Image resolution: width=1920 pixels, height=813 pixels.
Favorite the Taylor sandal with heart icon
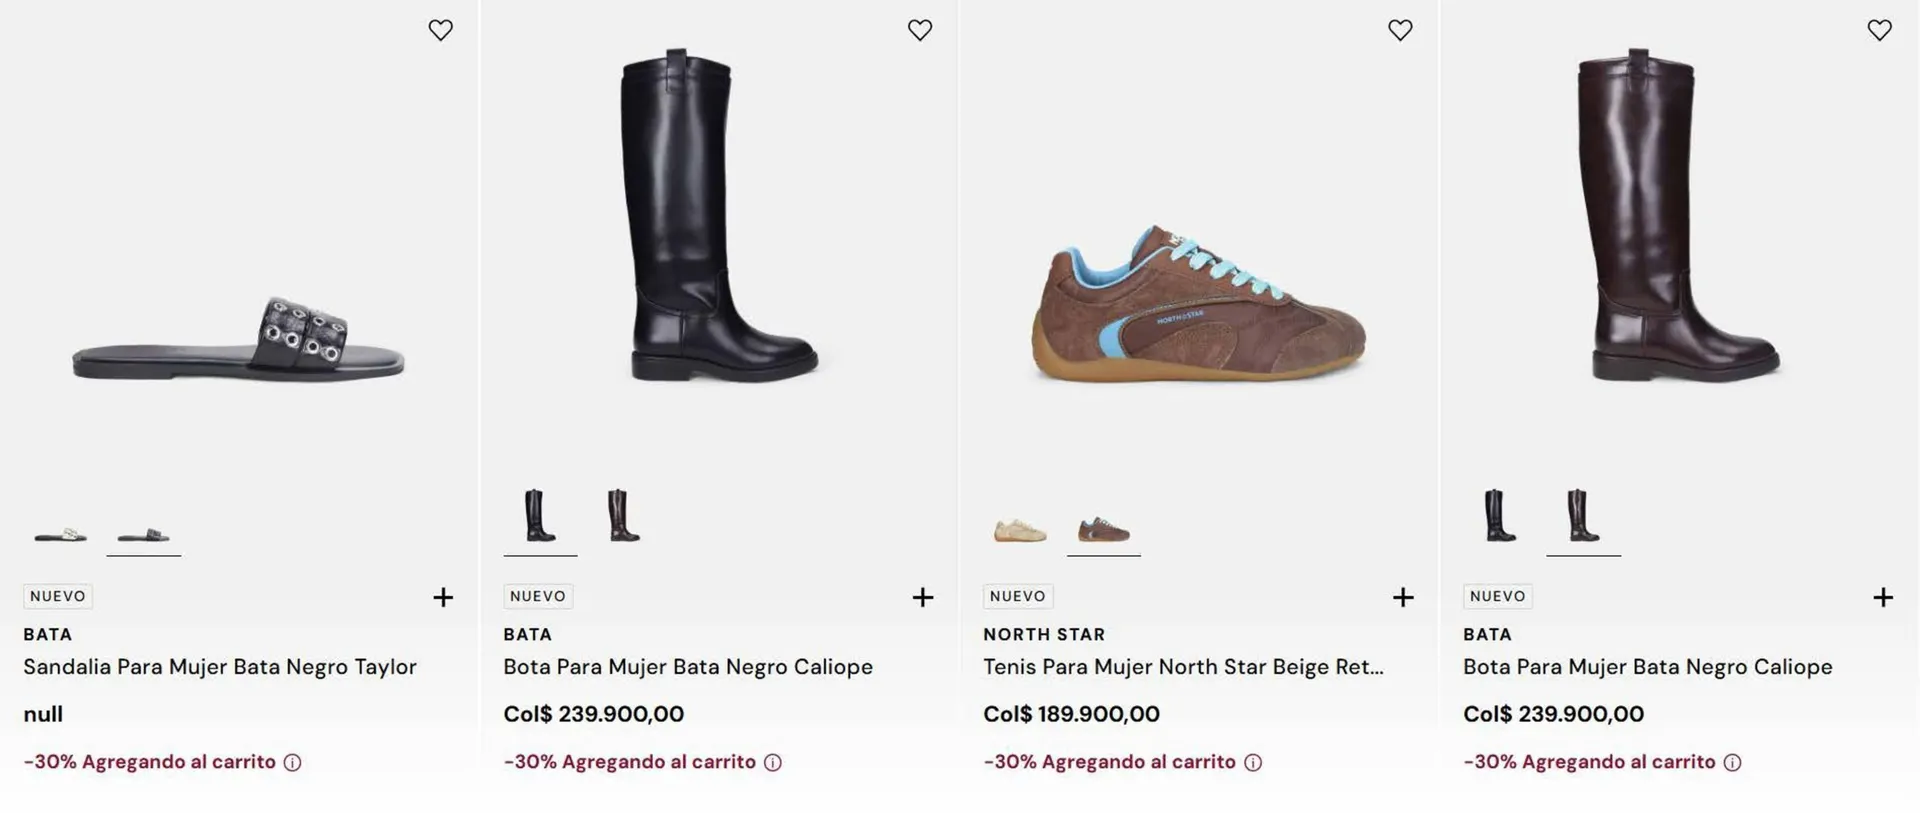click(440, 30)
